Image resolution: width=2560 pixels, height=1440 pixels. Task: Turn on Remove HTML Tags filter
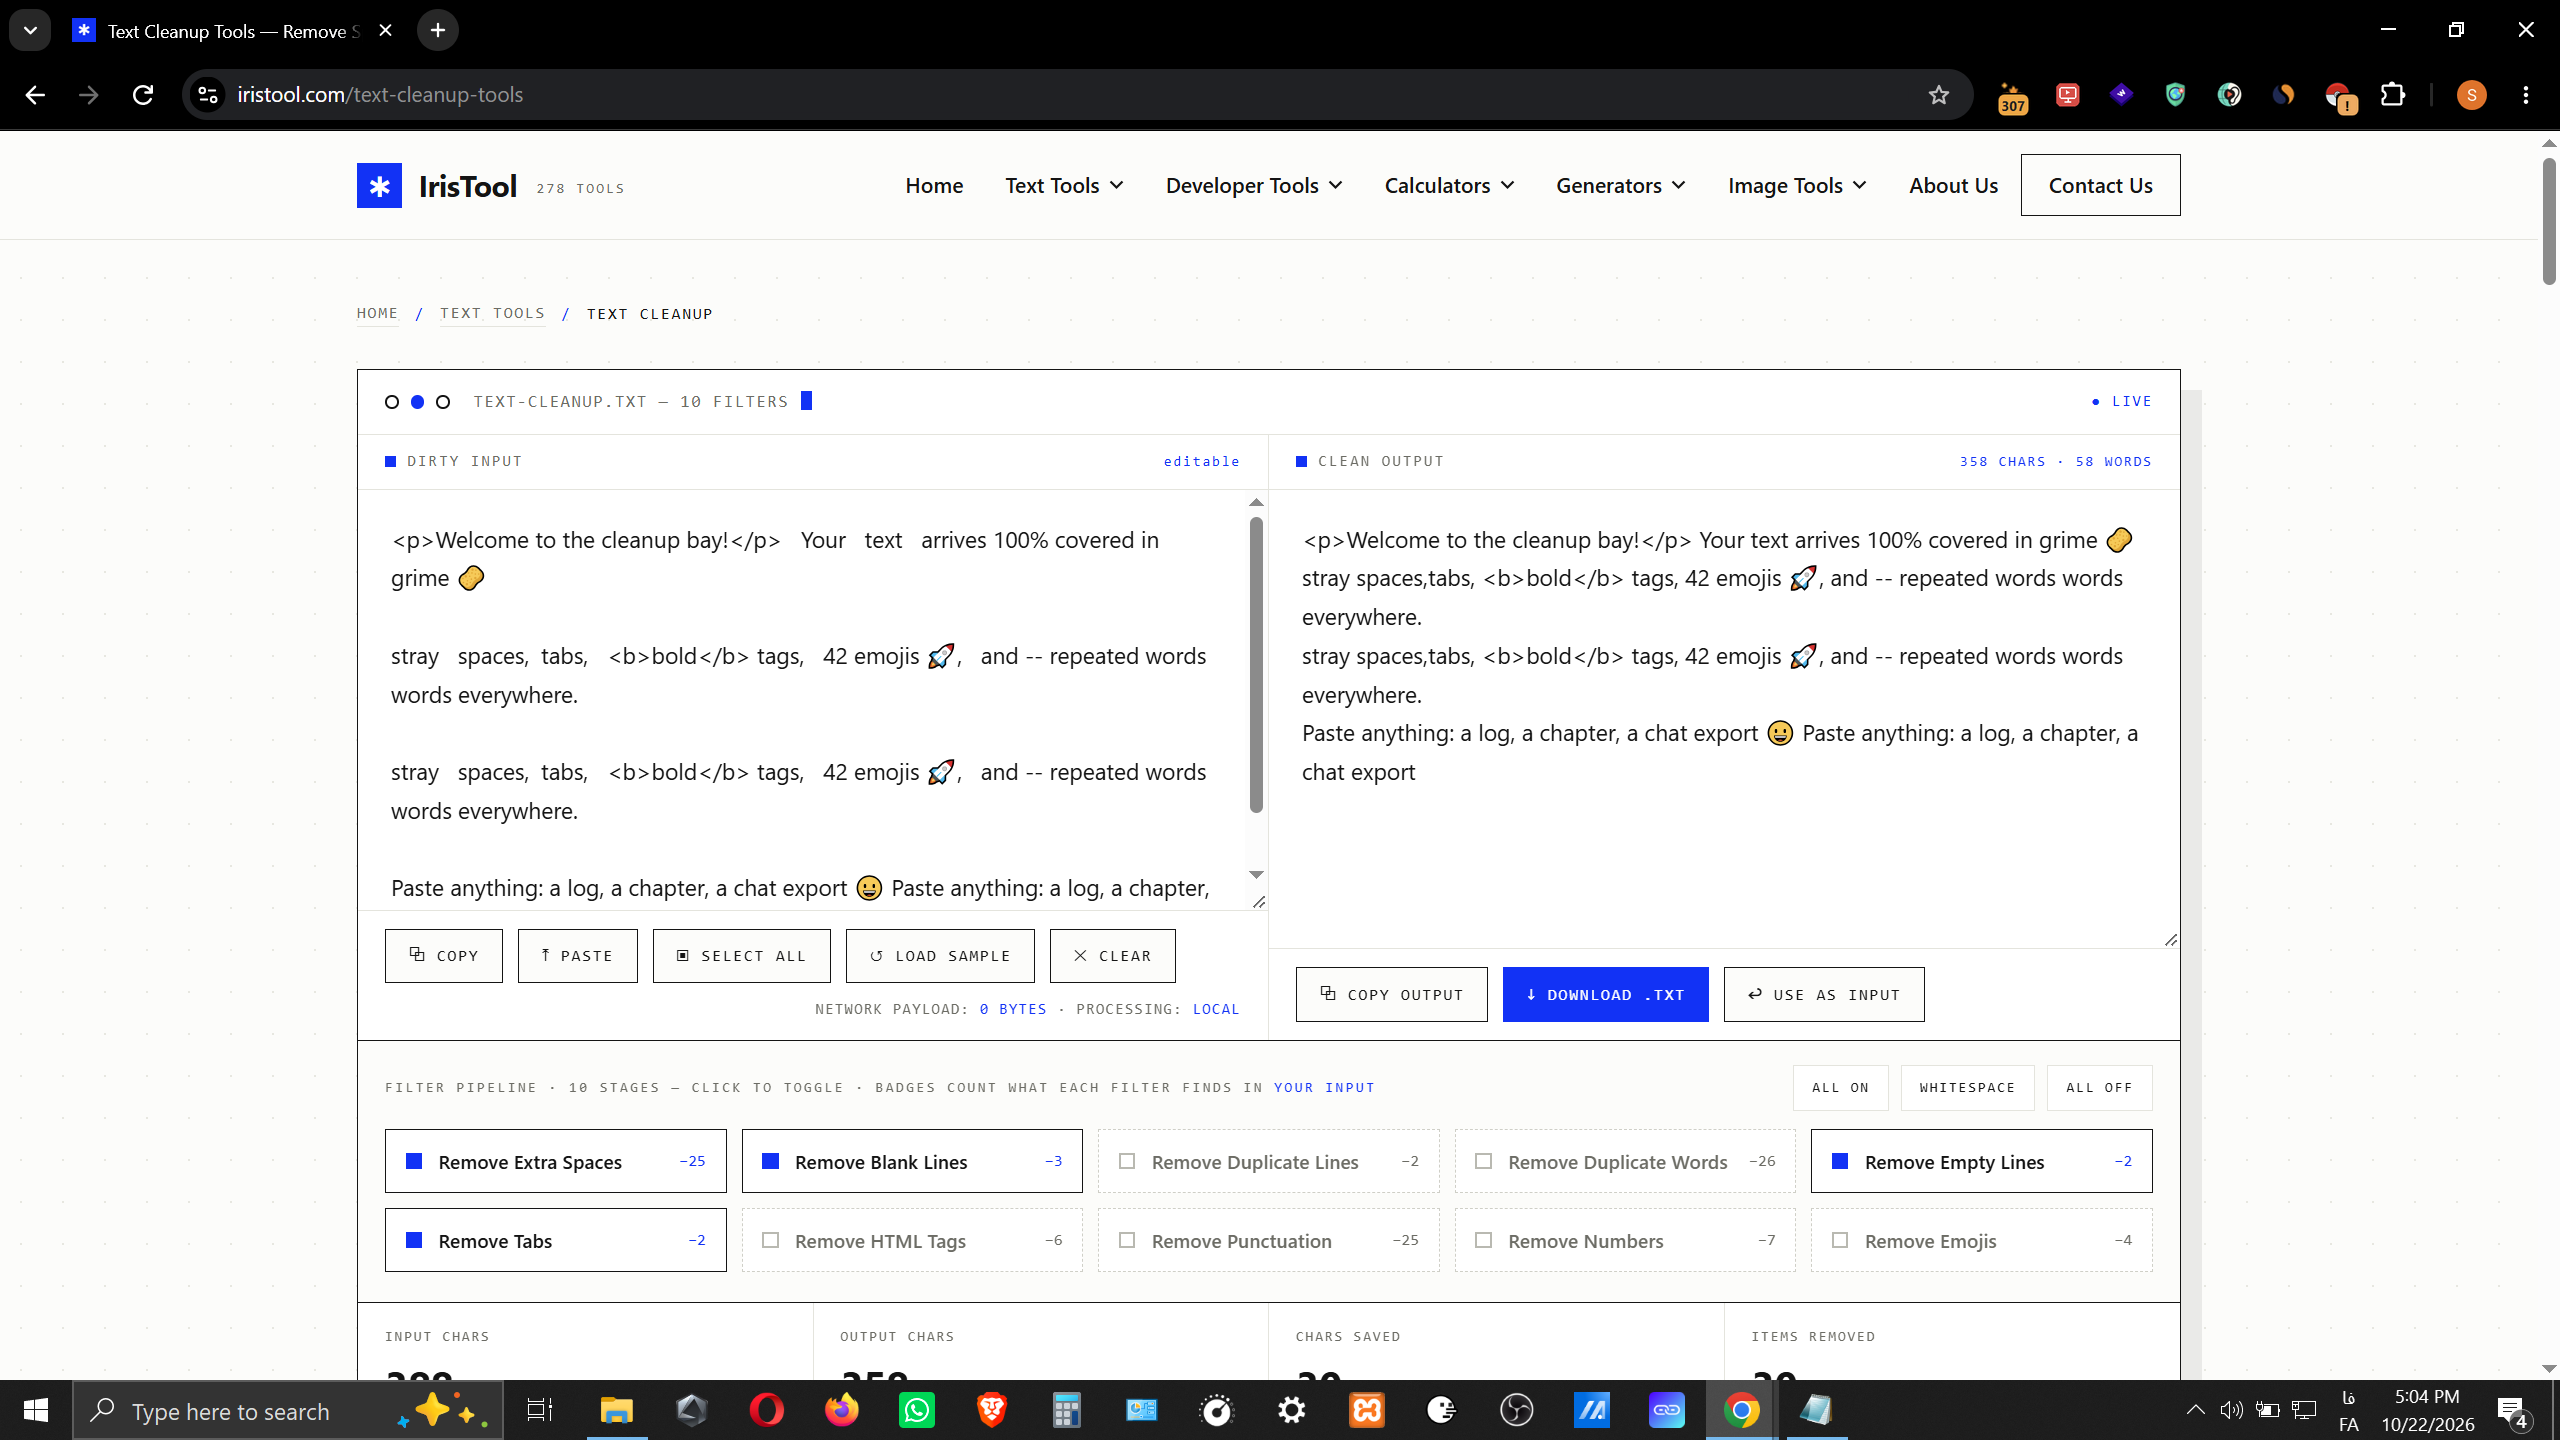pos(912,1240)
